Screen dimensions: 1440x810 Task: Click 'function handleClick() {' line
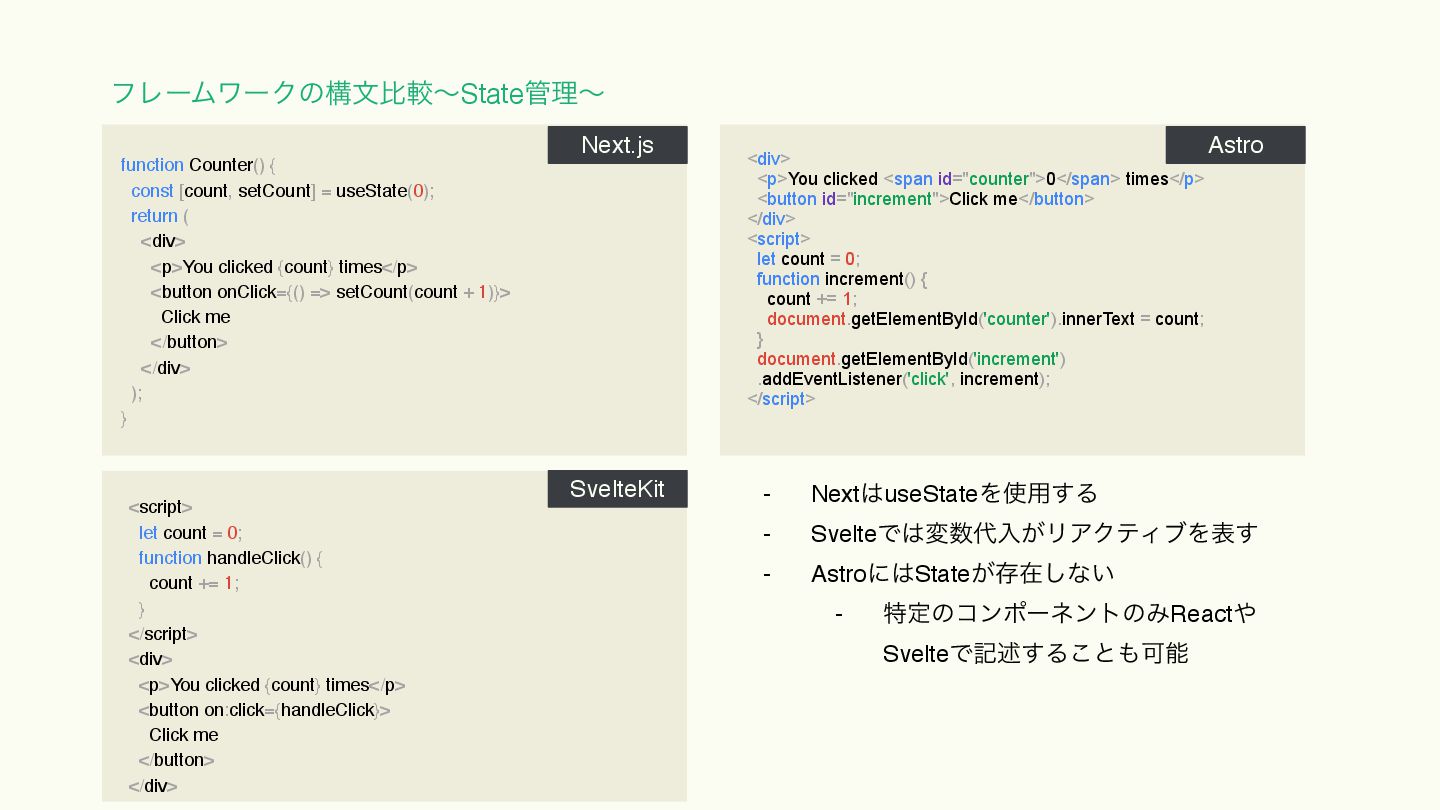tap(230, 558)
